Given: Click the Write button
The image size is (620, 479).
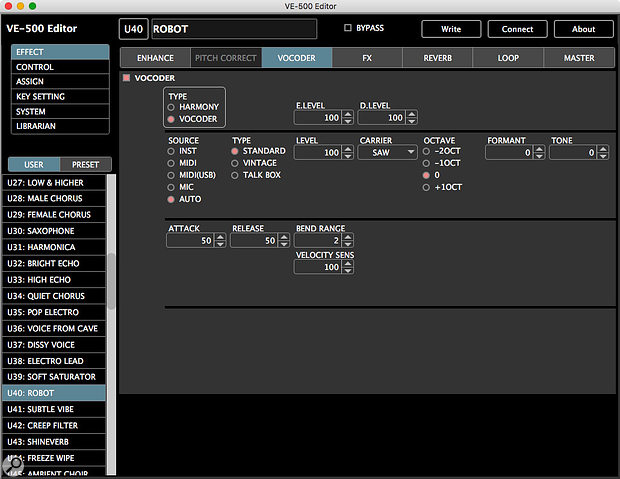Looking at the screenshot, I should click(x=451, y=29).
